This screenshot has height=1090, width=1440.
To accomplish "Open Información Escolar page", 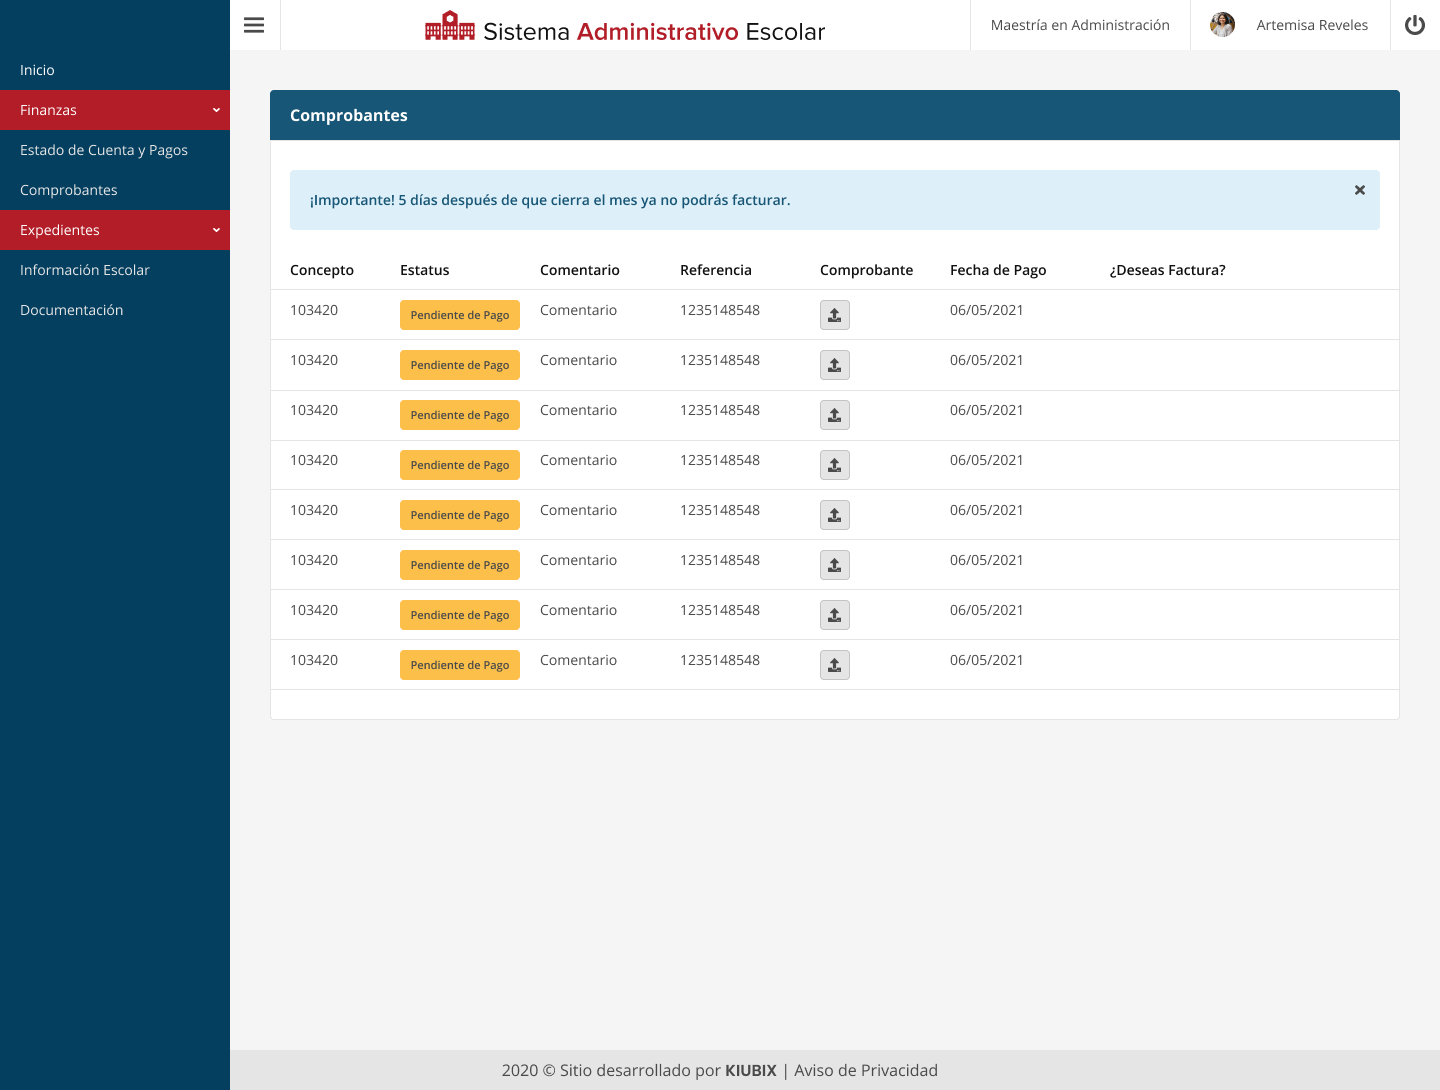I will coord(85,270).
